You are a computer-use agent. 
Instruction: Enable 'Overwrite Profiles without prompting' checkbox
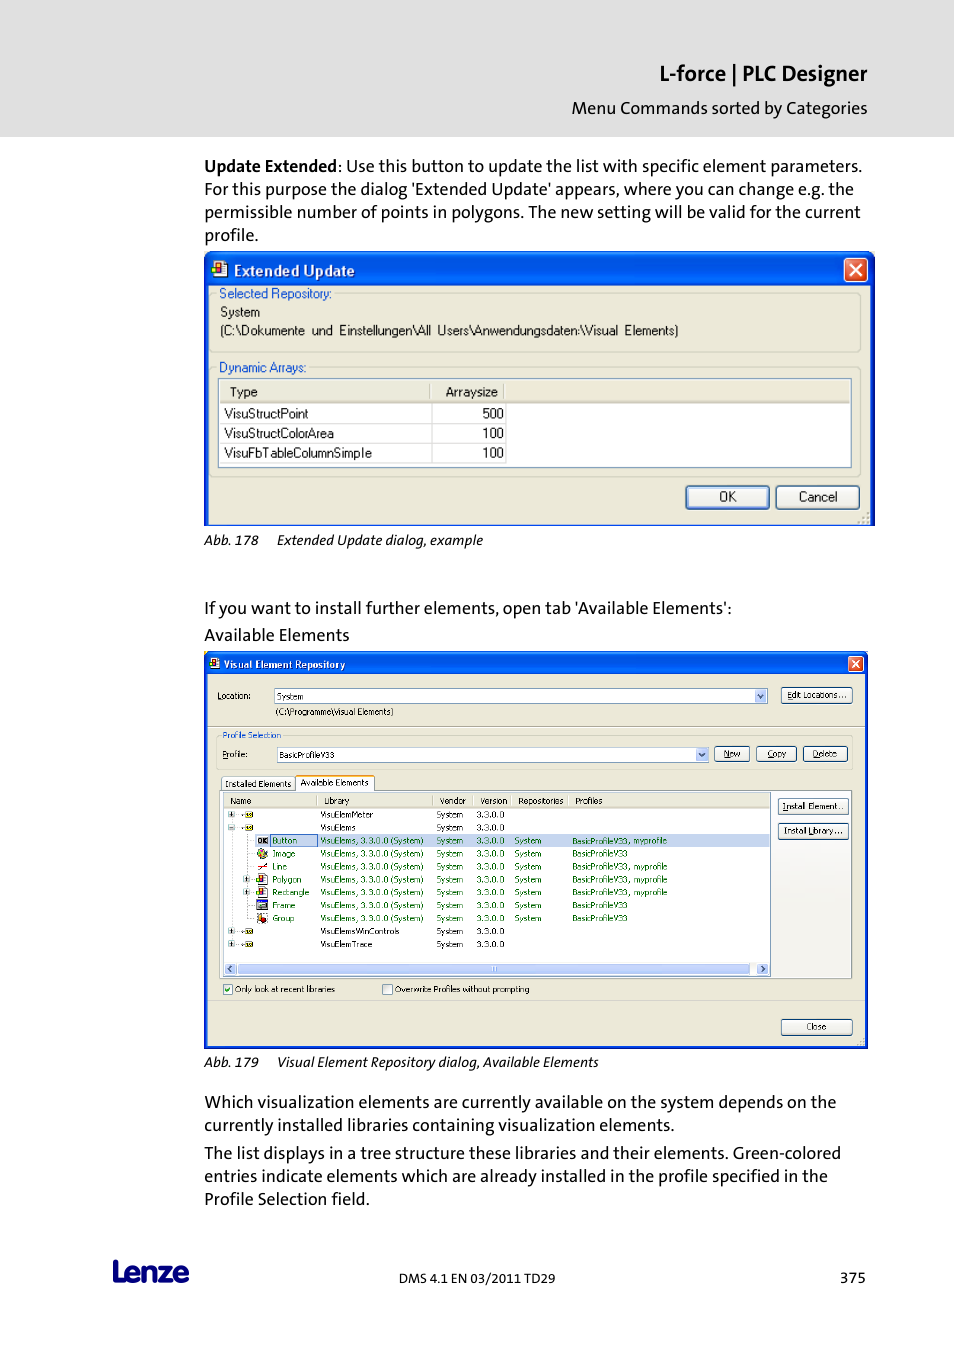(387, 989)
